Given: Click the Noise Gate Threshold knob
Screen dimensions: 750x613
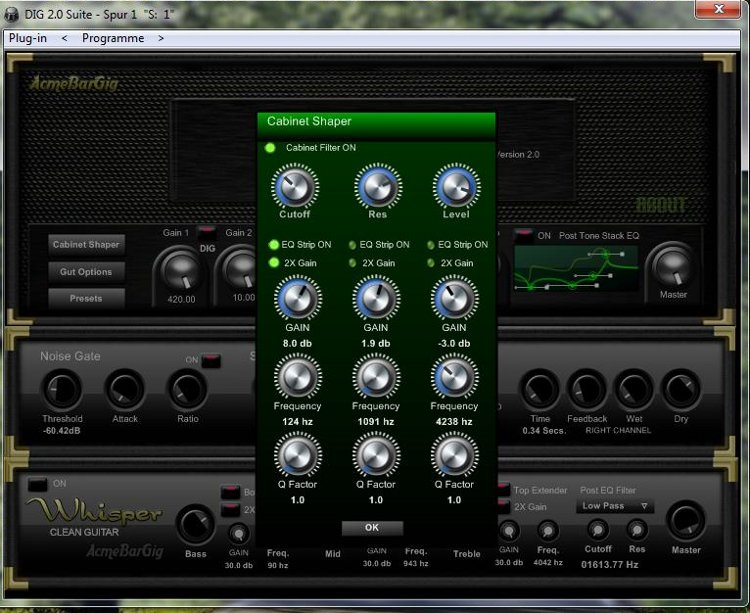Looking at the screenshot, I should pos(63,390).
